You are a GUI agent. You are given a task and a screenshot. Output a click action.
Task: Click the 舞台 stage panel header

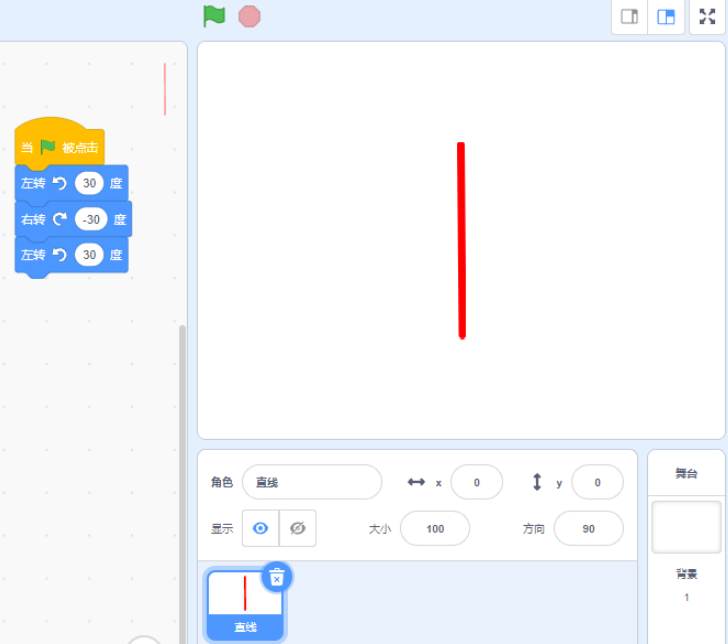[686, 473]
